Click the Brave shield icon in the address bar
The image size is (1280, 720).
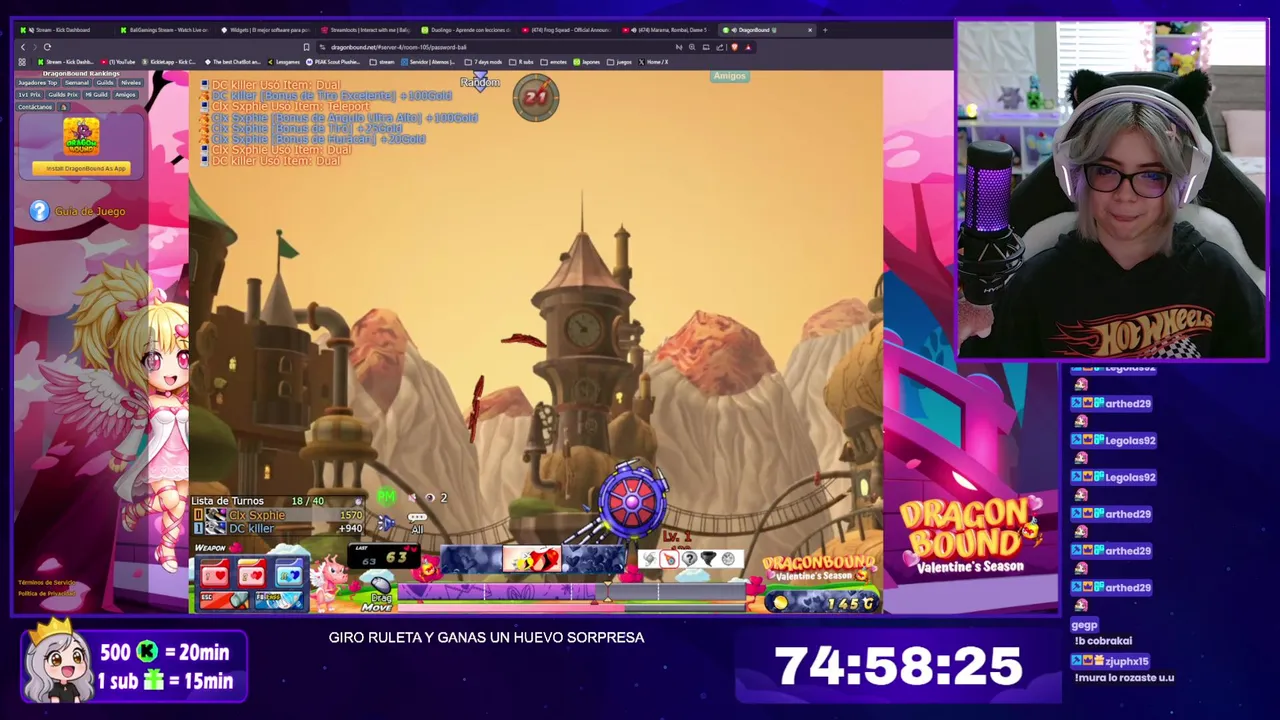[734, 47]
